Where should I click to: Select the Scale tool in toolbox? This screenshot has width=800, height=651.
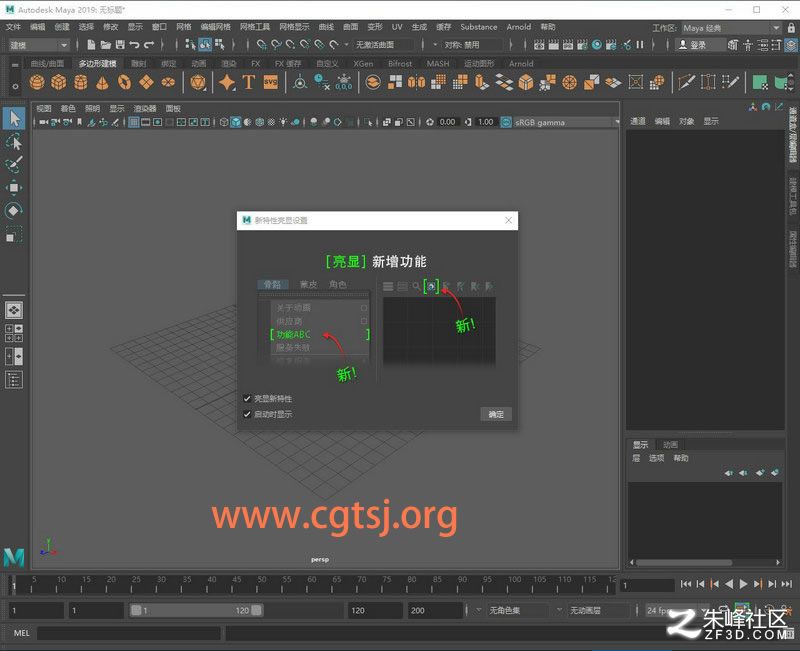pos(14,234)
